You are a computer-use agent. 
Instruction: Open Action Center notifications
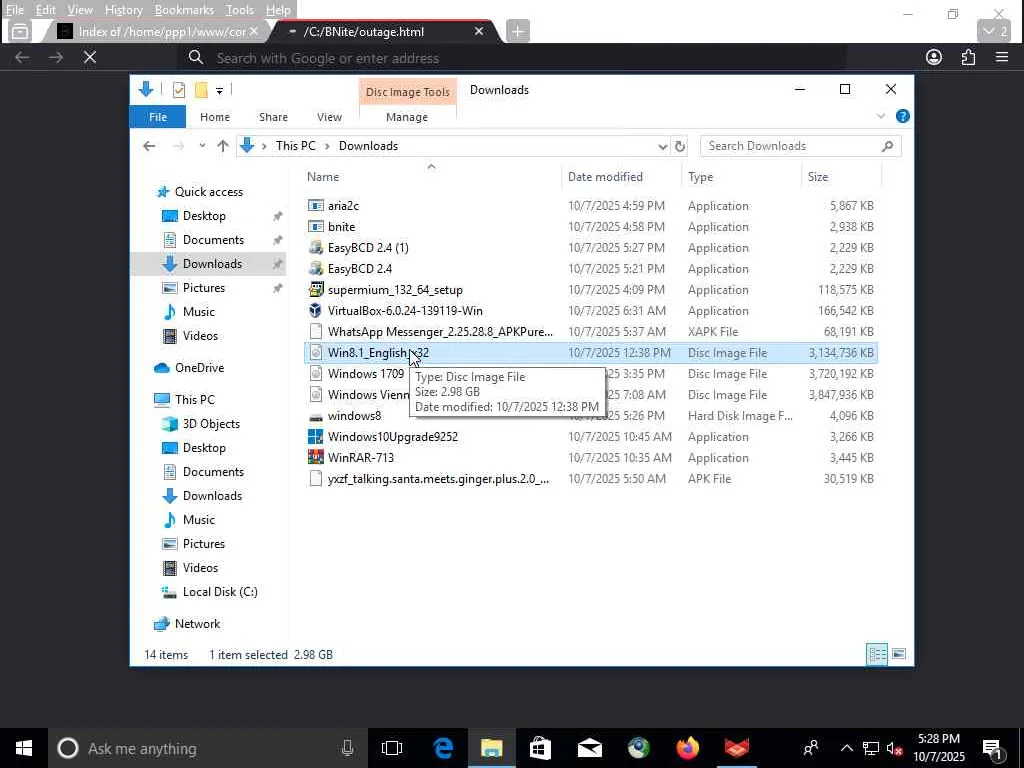tap(992, 748)
